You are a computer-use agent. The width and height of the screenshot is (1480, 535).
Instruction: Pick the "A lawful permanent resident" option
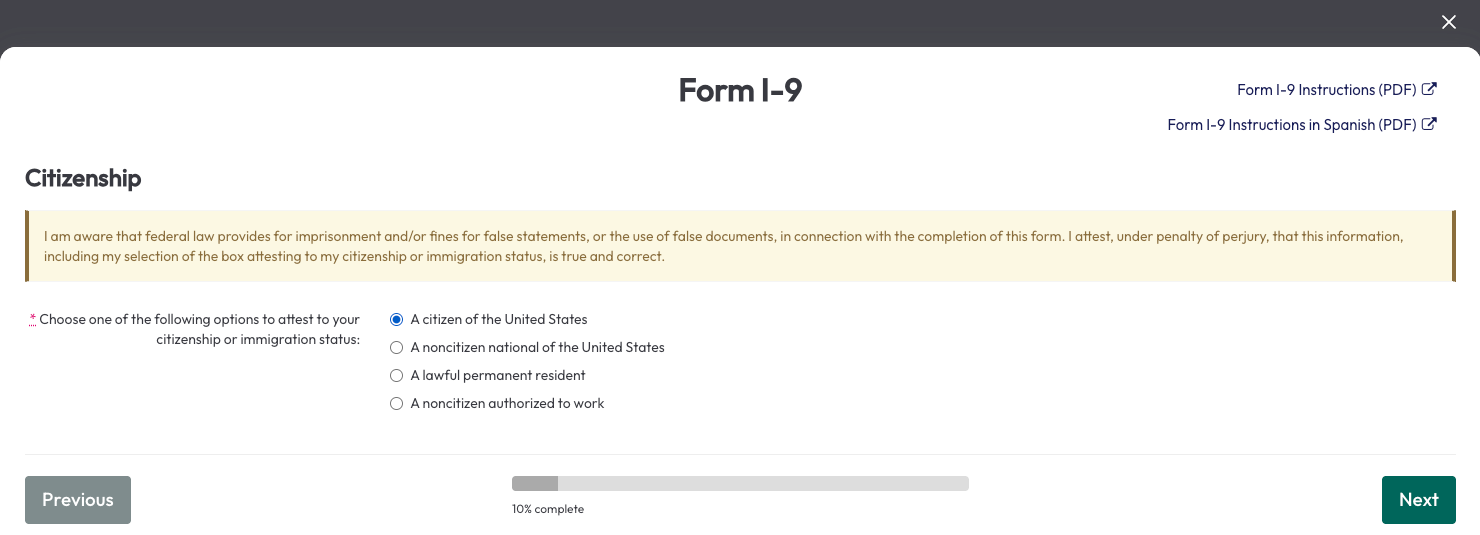397,376
